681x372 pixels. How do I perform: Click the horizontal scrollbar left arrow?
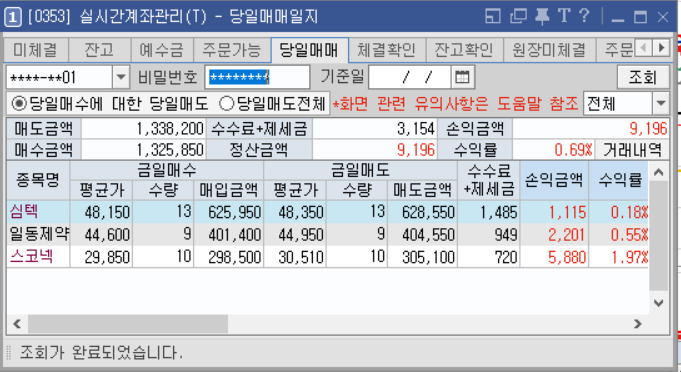click(x=17, y=324)
